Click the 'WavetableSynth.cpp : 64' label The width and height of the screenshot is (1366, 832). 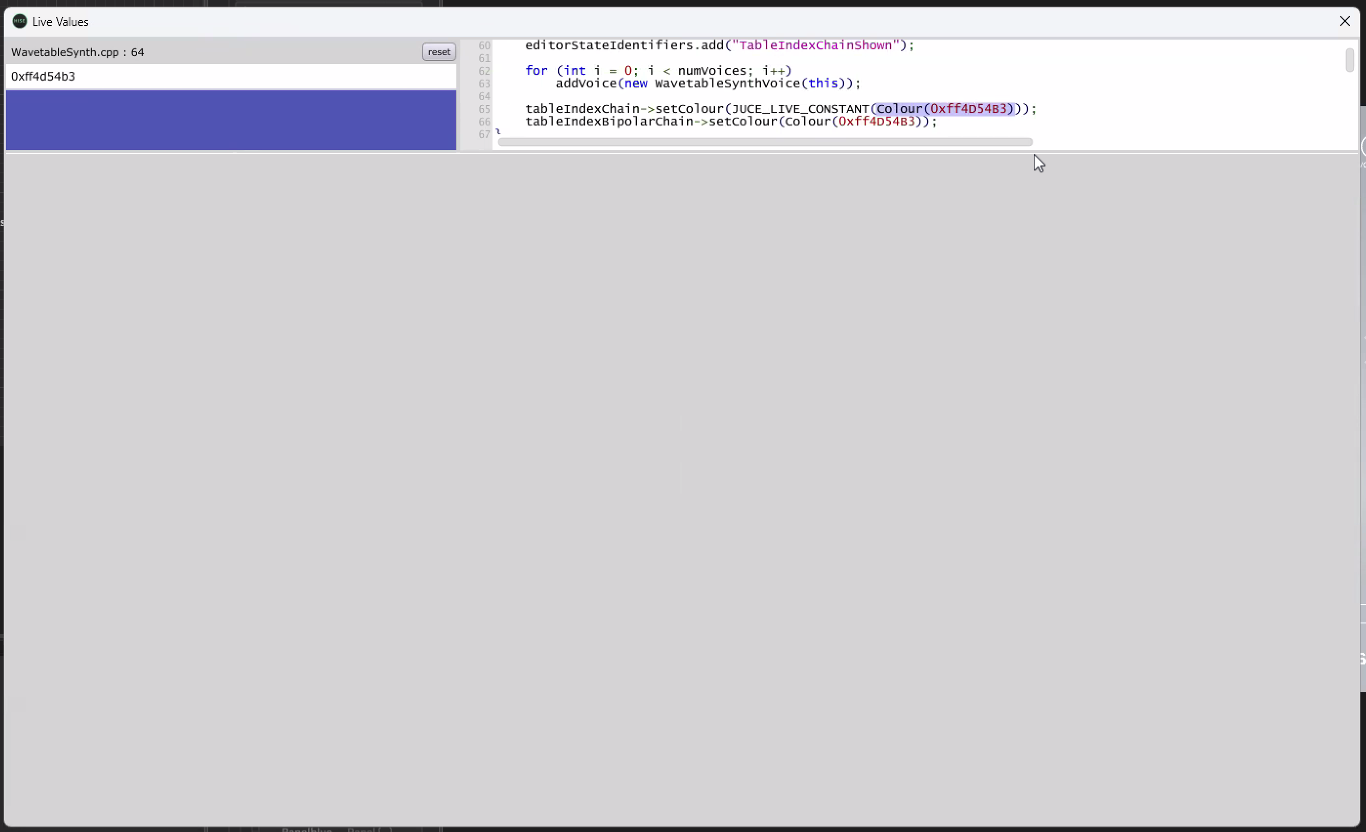tap(78, 52)
